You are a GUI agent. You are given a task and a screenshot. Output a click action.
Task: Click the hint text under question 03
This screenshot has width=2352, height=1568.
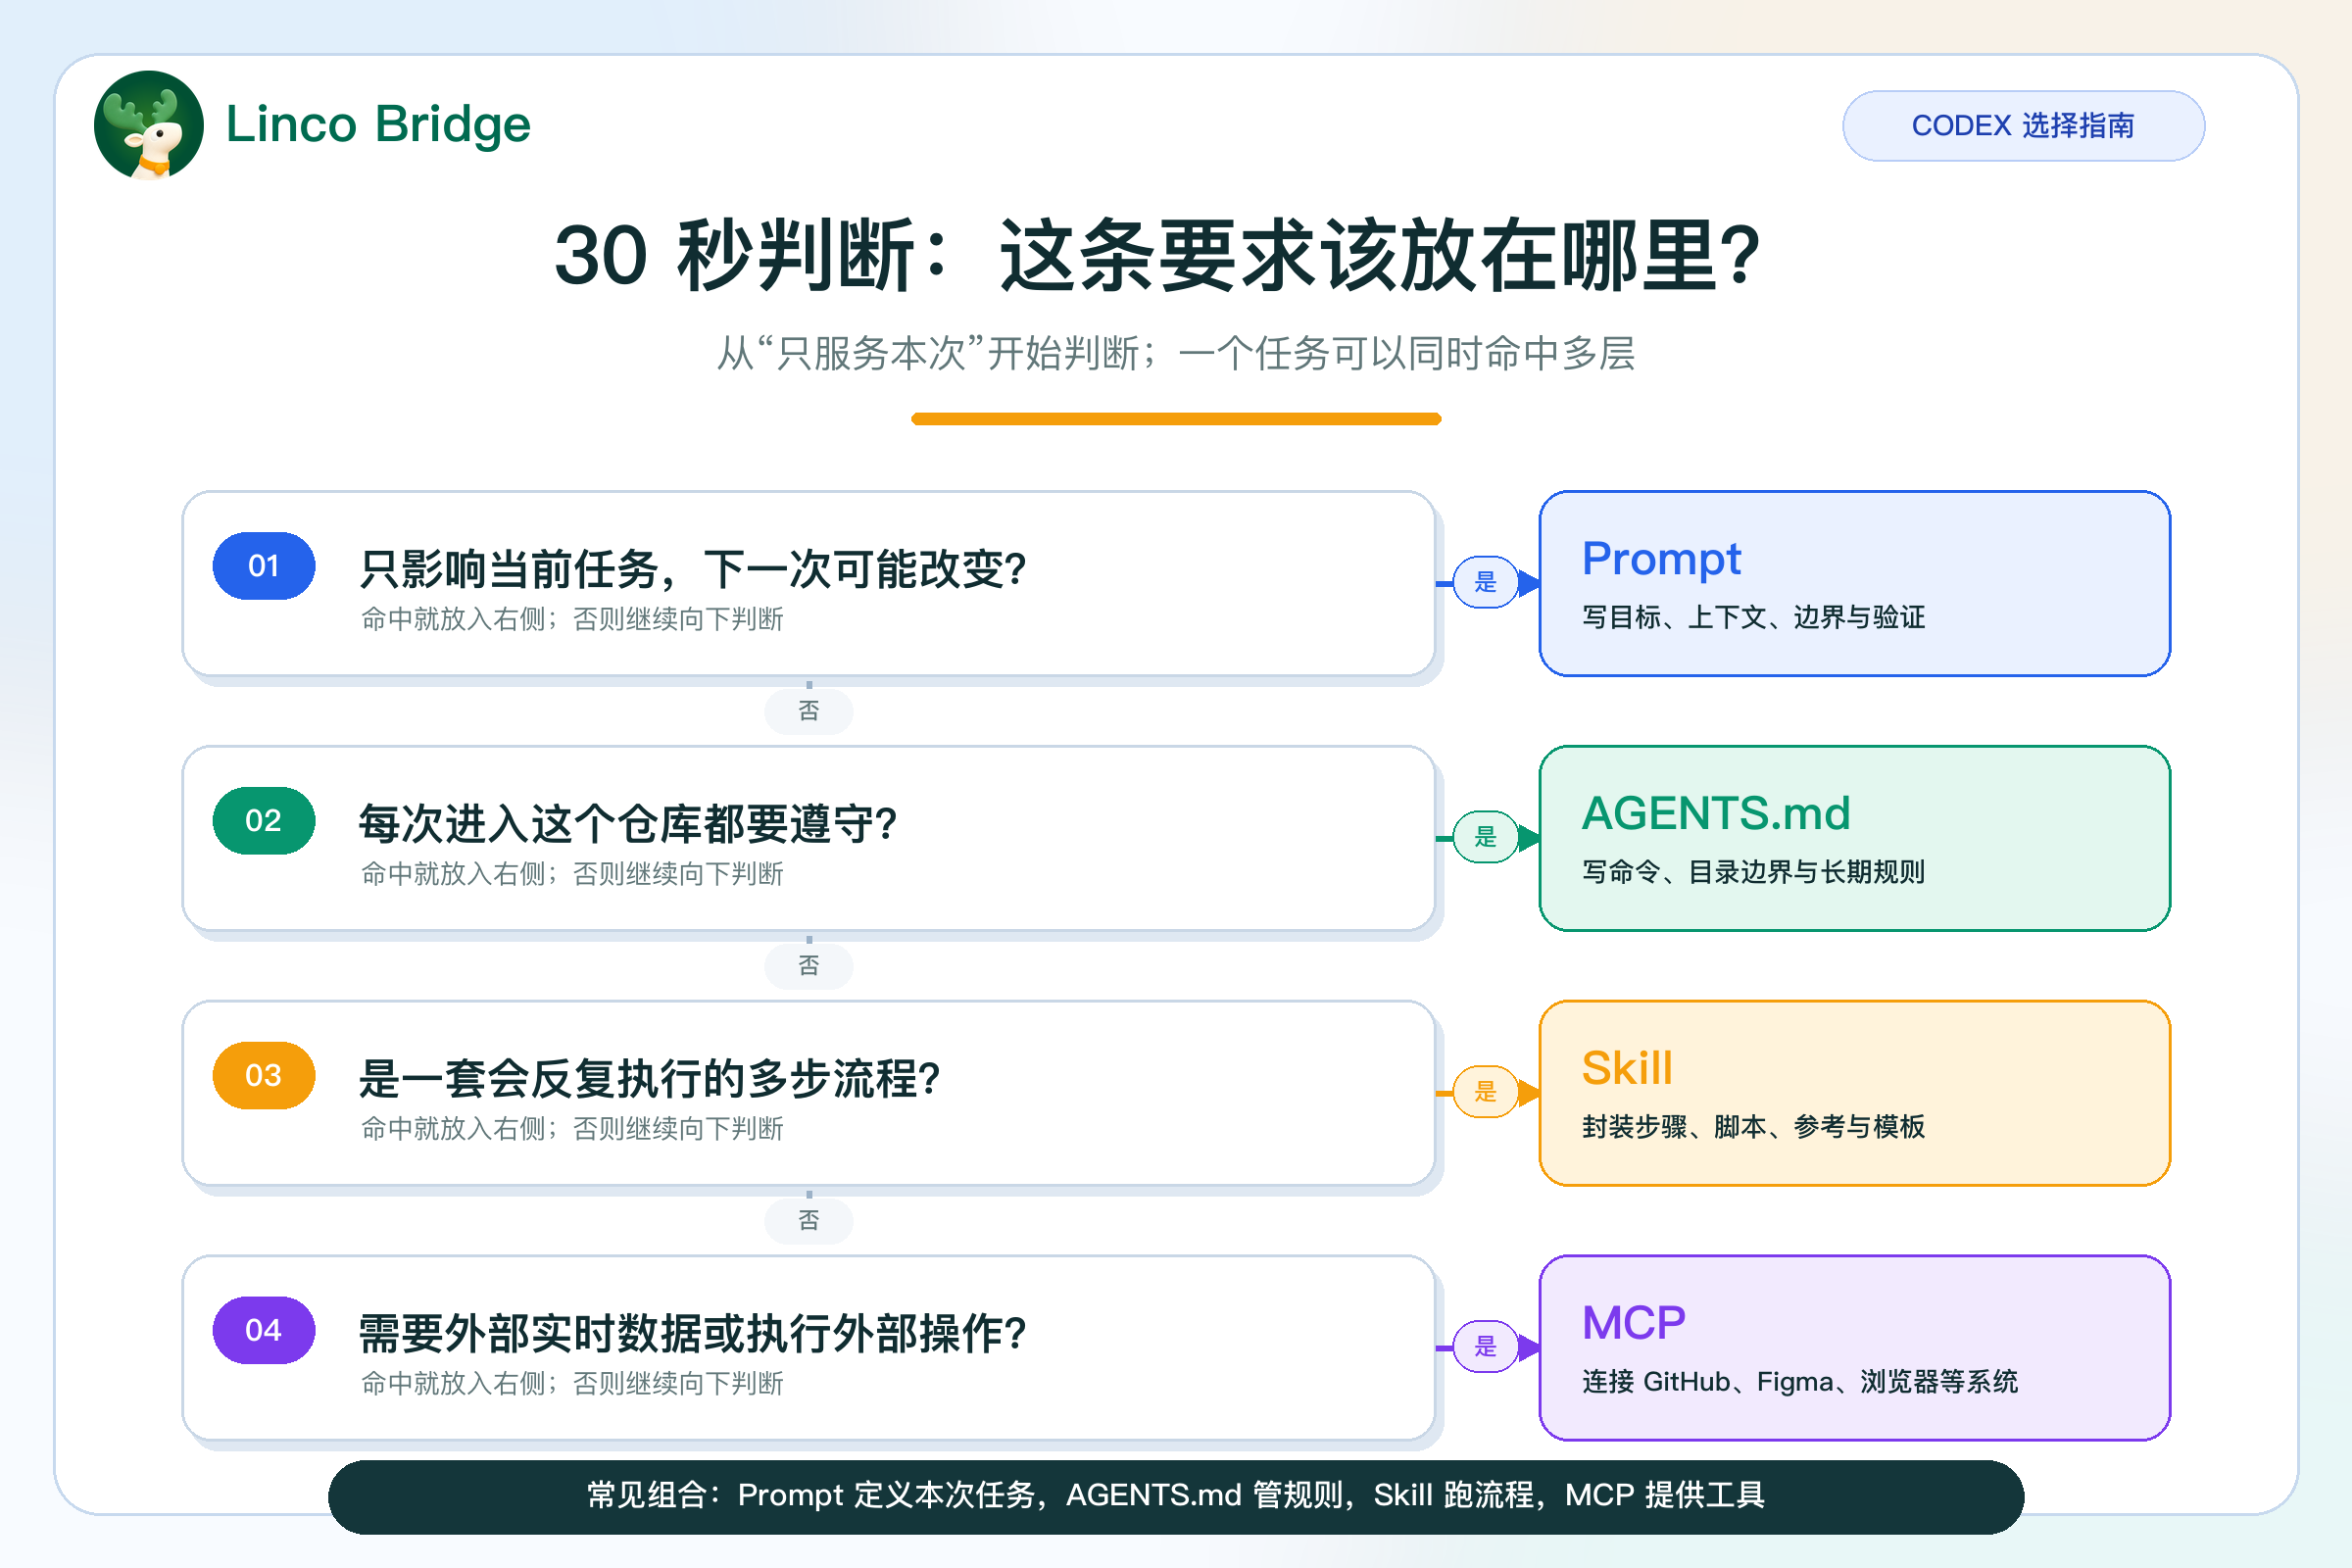572,1129
